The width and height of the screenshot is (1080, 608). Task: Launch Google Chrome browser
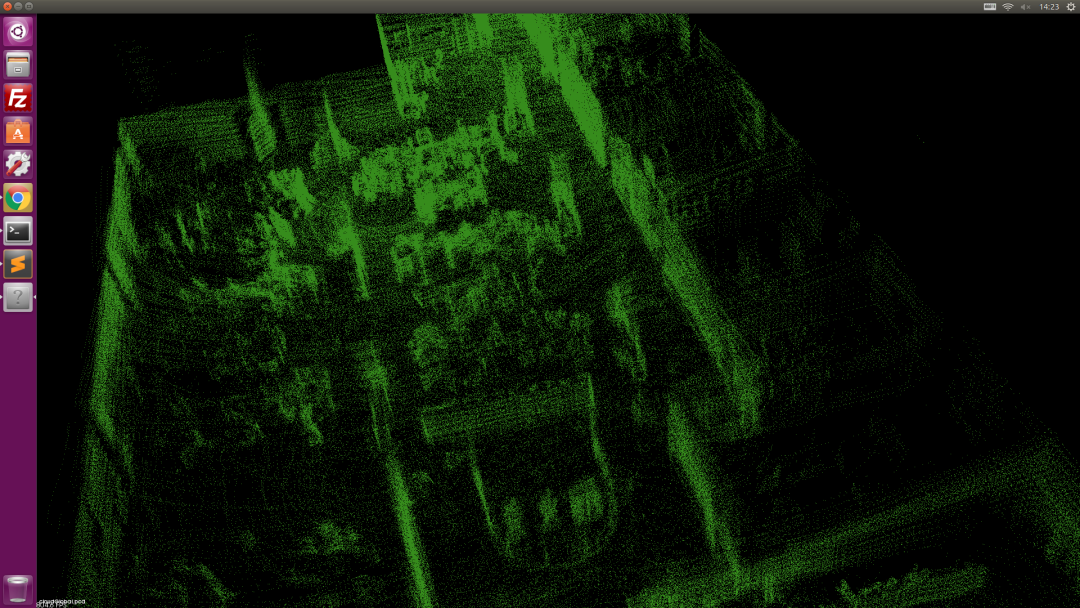pyautogui.click(x=18, y=198)
